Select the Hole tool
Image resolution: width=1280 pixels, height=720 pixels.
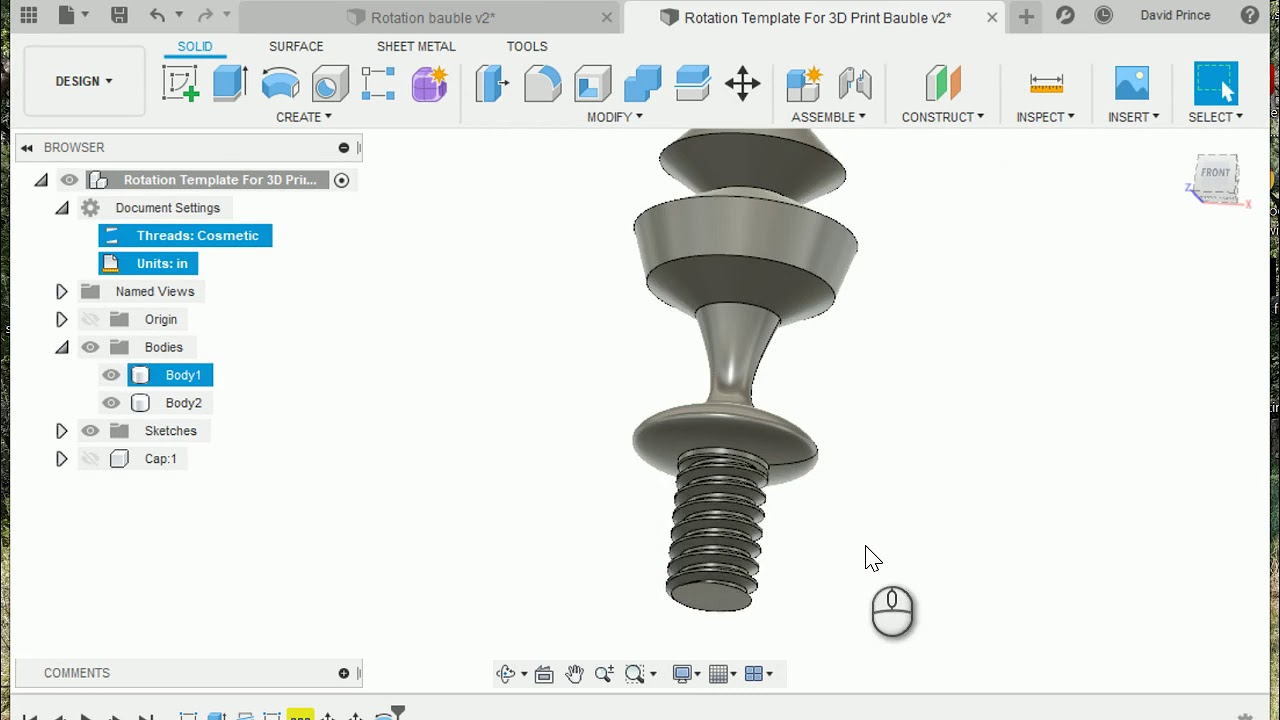(x=329, y=83)
